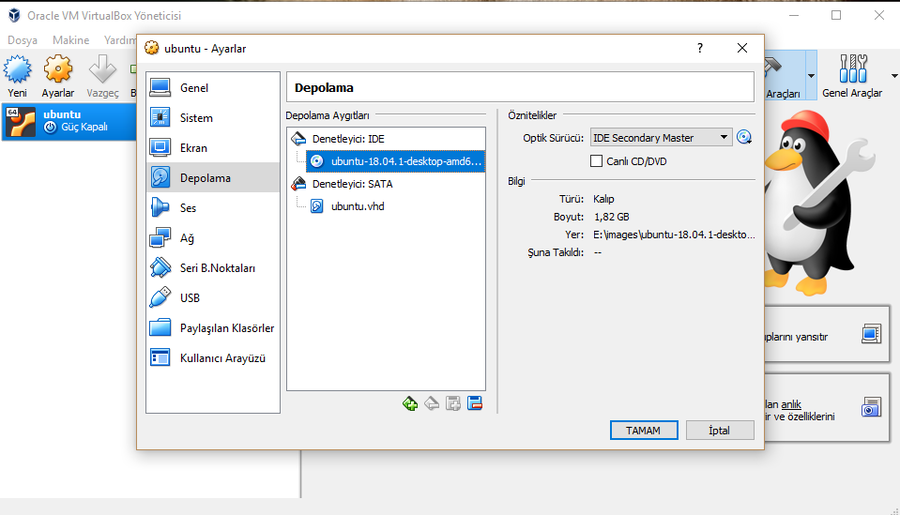Open the USB settings category

(190, 298)
